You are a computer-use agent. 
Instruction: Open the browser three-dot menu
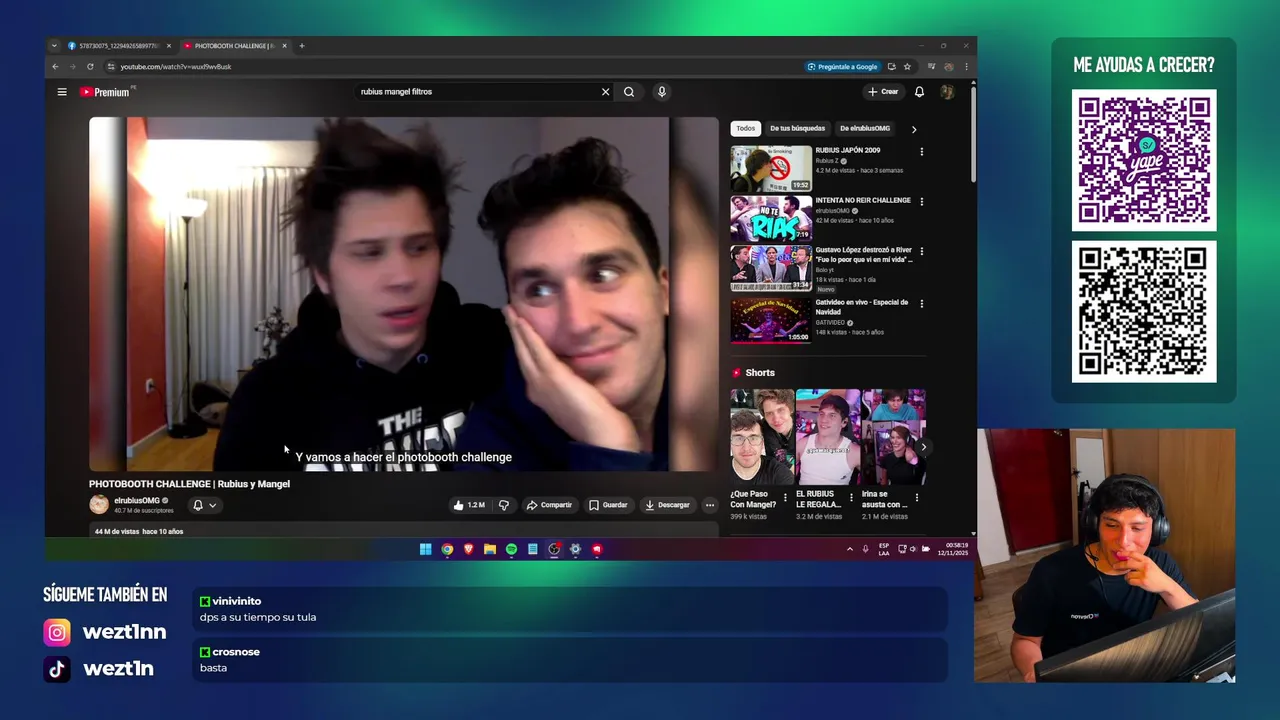966,67
